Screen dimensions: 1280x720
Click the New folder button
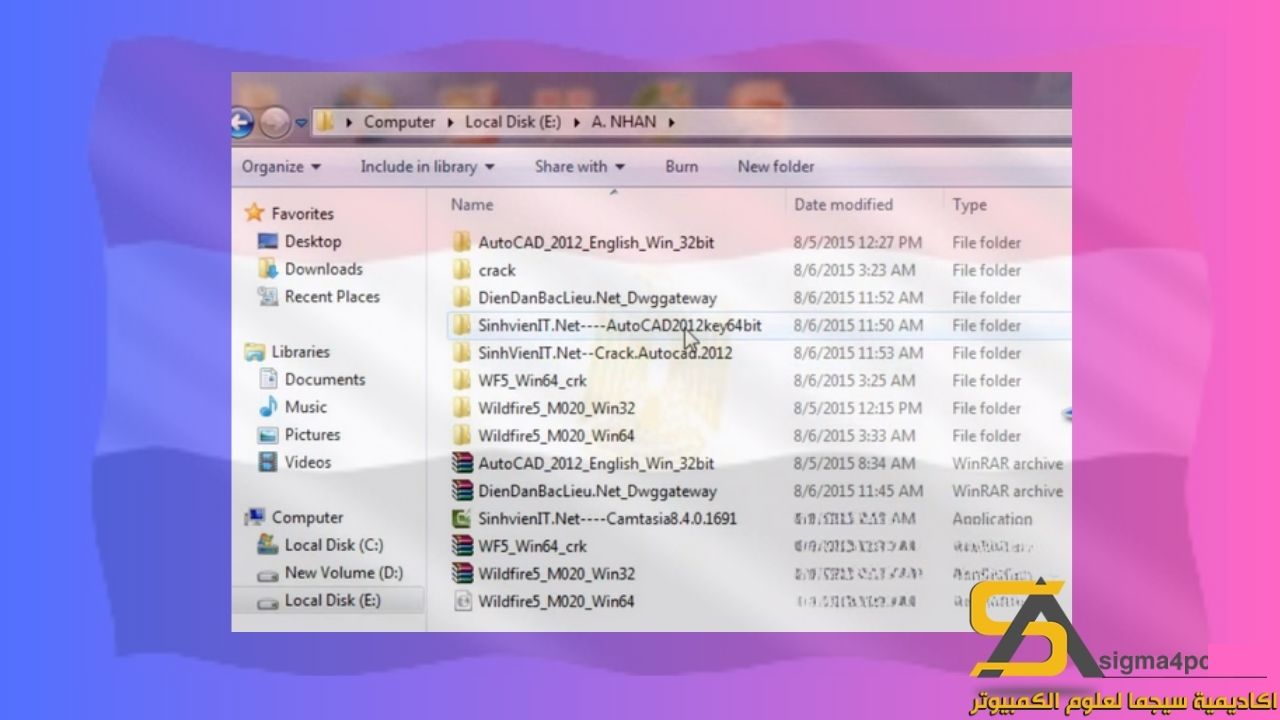(776, 167)
